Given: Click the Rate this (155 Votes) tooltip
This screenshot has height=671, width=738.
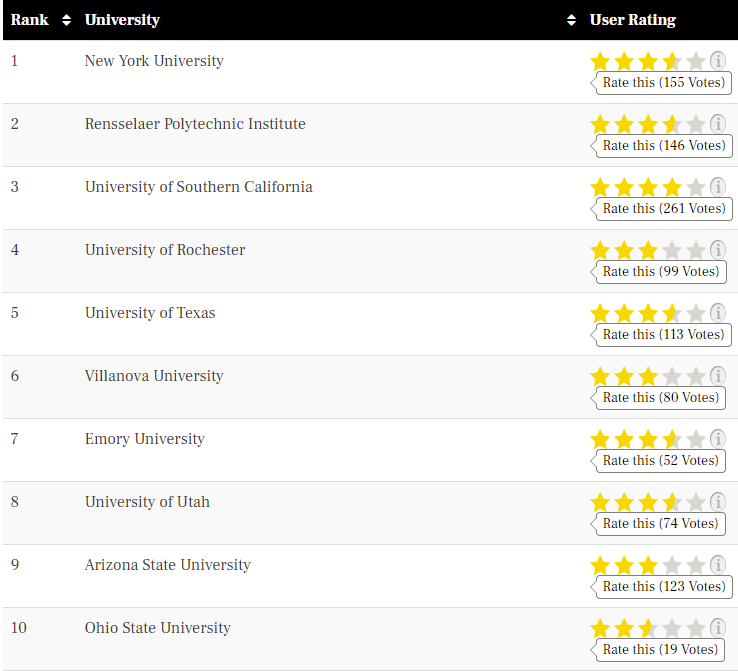Looking at the screenshot, I should [663, 82].
